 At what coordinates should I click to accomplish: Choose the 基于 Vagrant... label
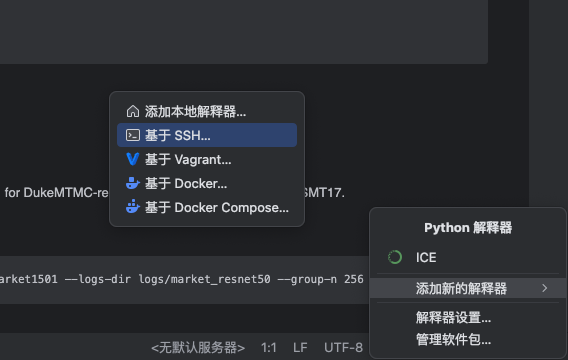pos(188,160)
